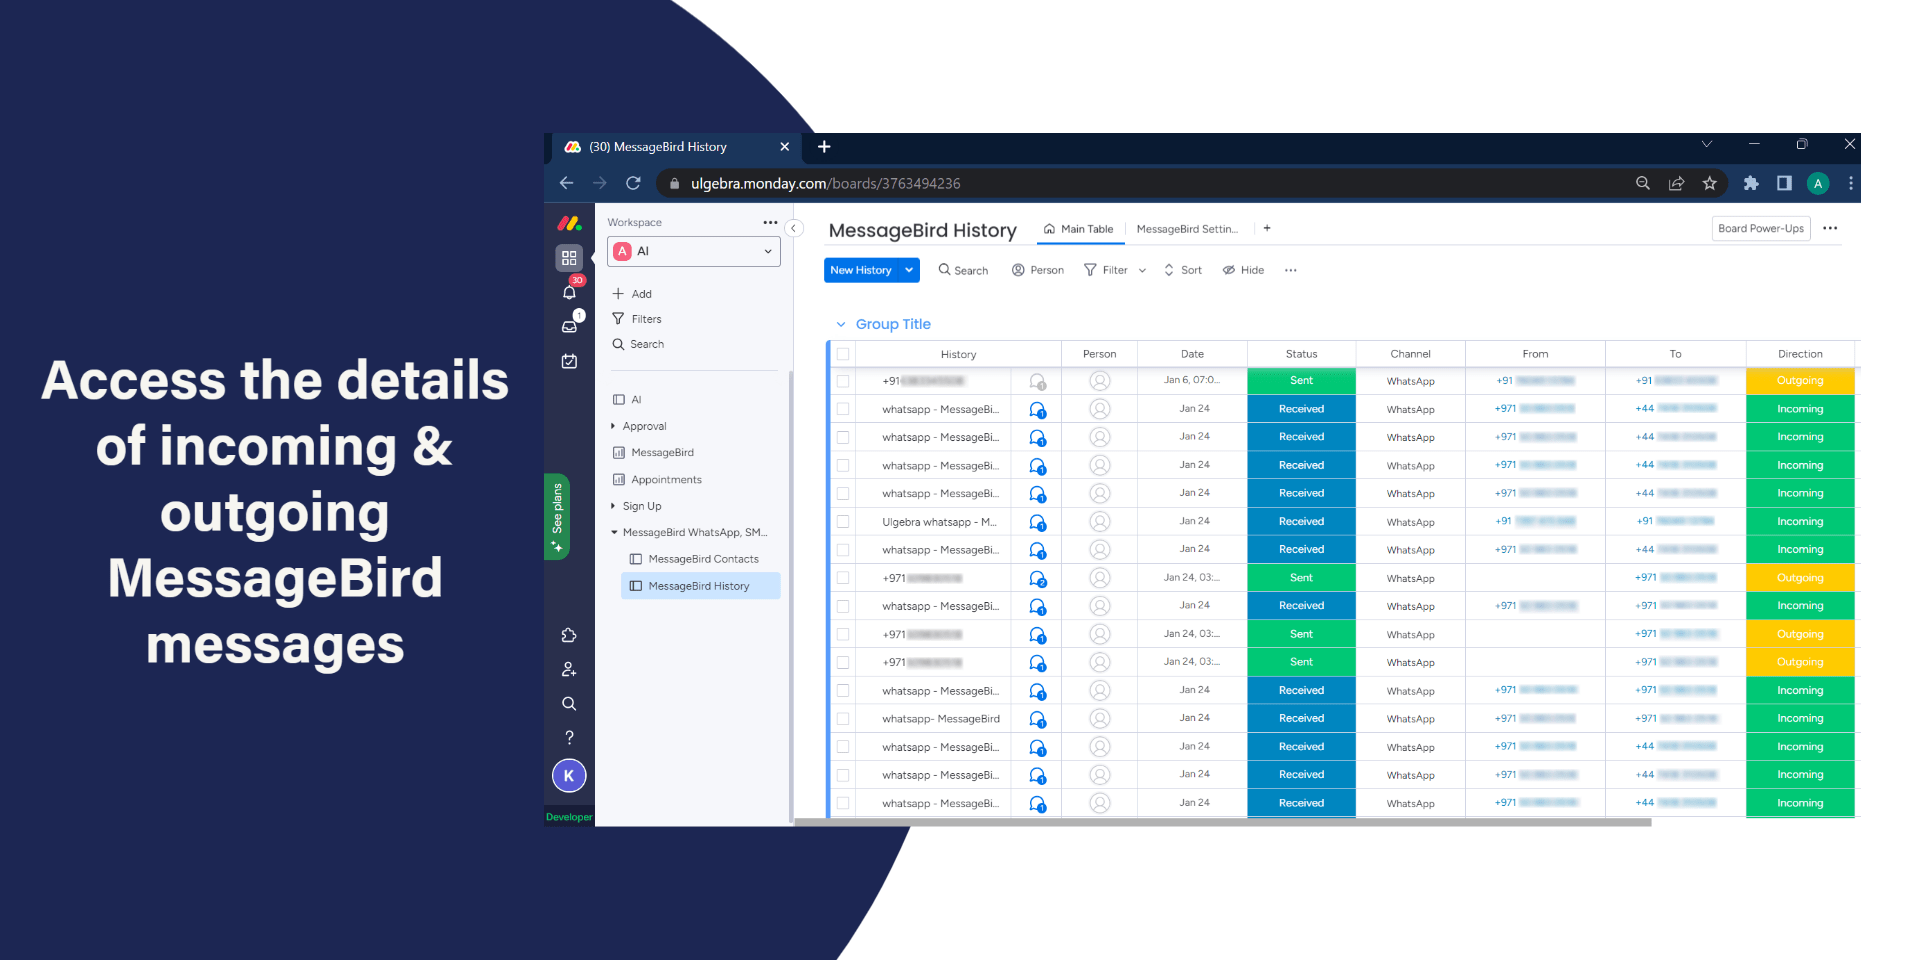Open a new browser tab
The width and height of the screenshot is (1920, 960).
pos(824,147)
